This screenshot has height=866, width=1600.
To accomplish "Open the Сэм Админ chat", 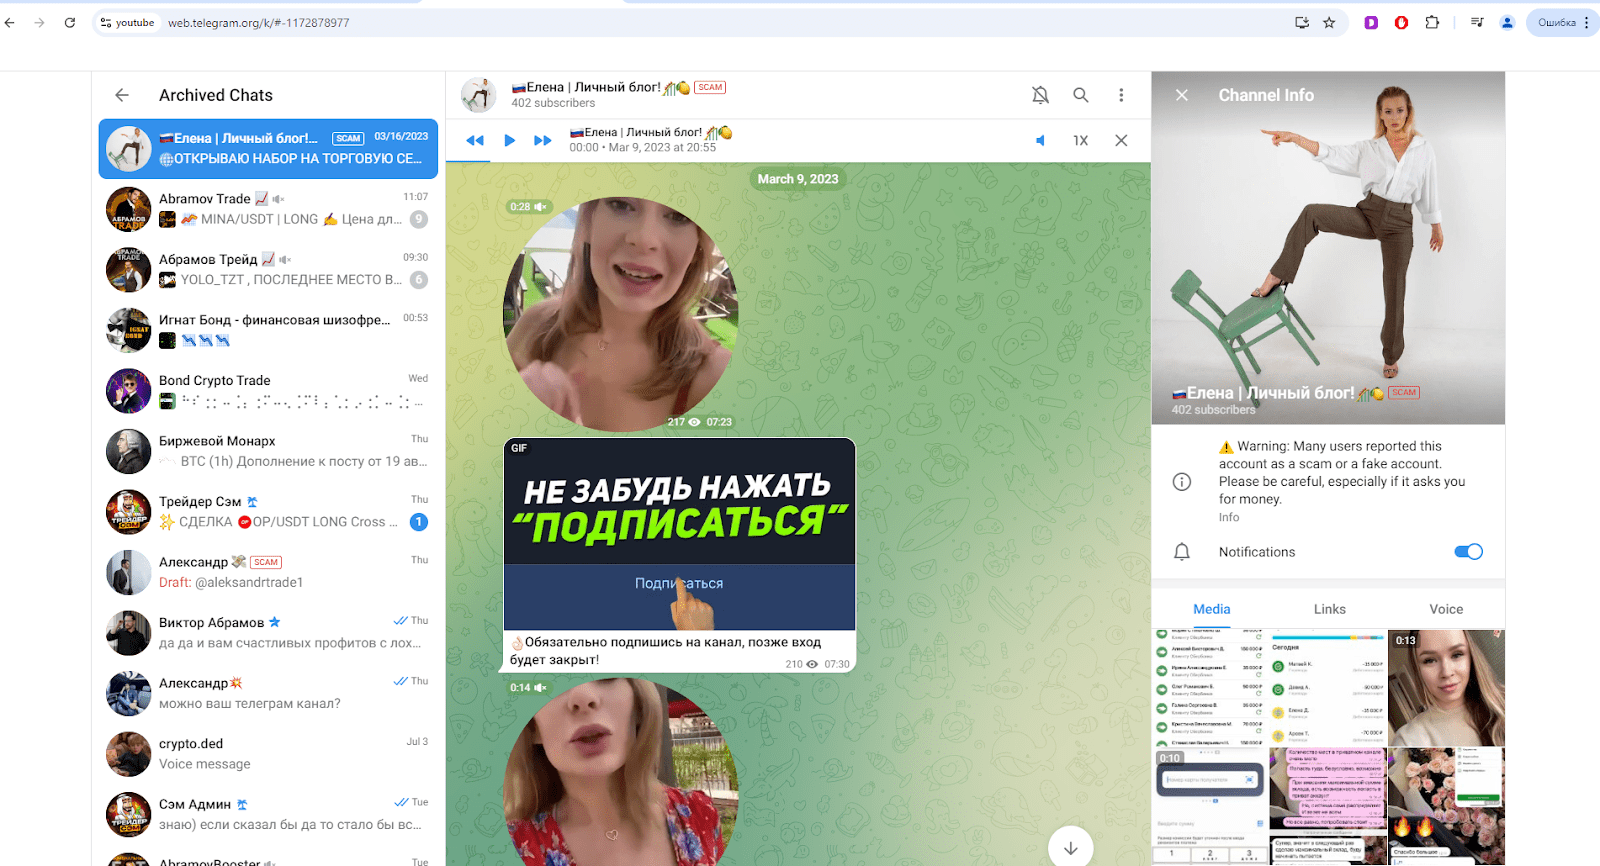I will [x=268, y=814].
